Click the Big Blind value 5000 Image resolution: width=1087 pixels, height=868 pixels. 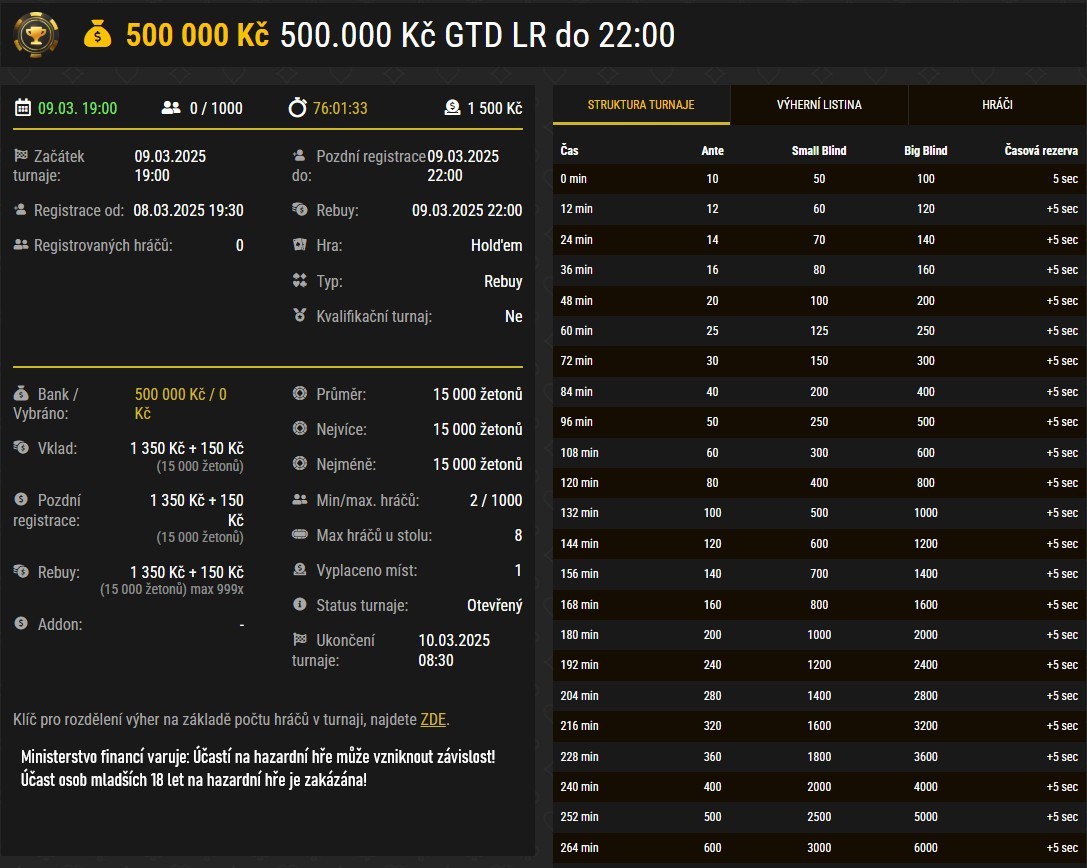[925, 817]
